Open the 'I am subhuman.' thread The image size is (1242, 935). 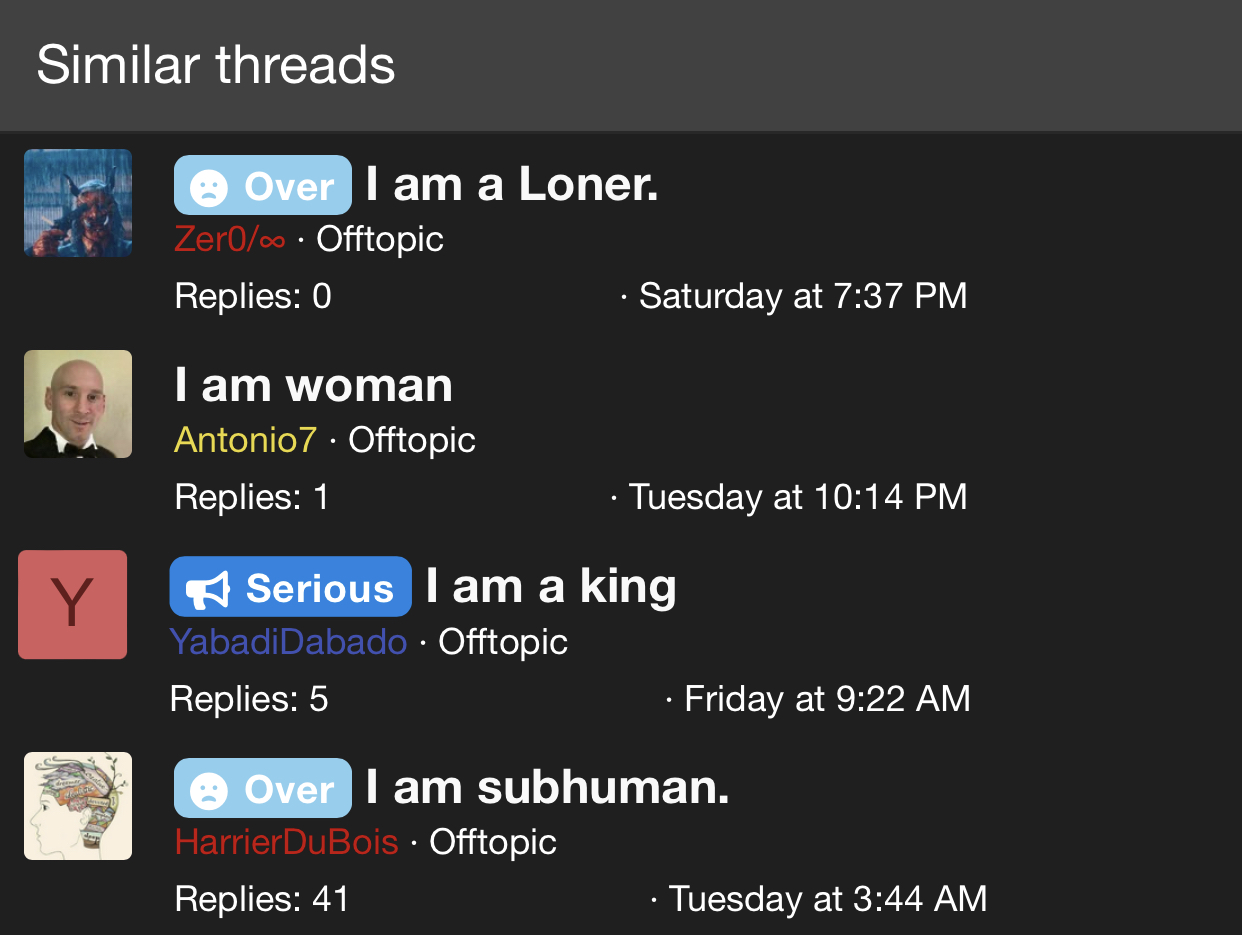point(547,787)
